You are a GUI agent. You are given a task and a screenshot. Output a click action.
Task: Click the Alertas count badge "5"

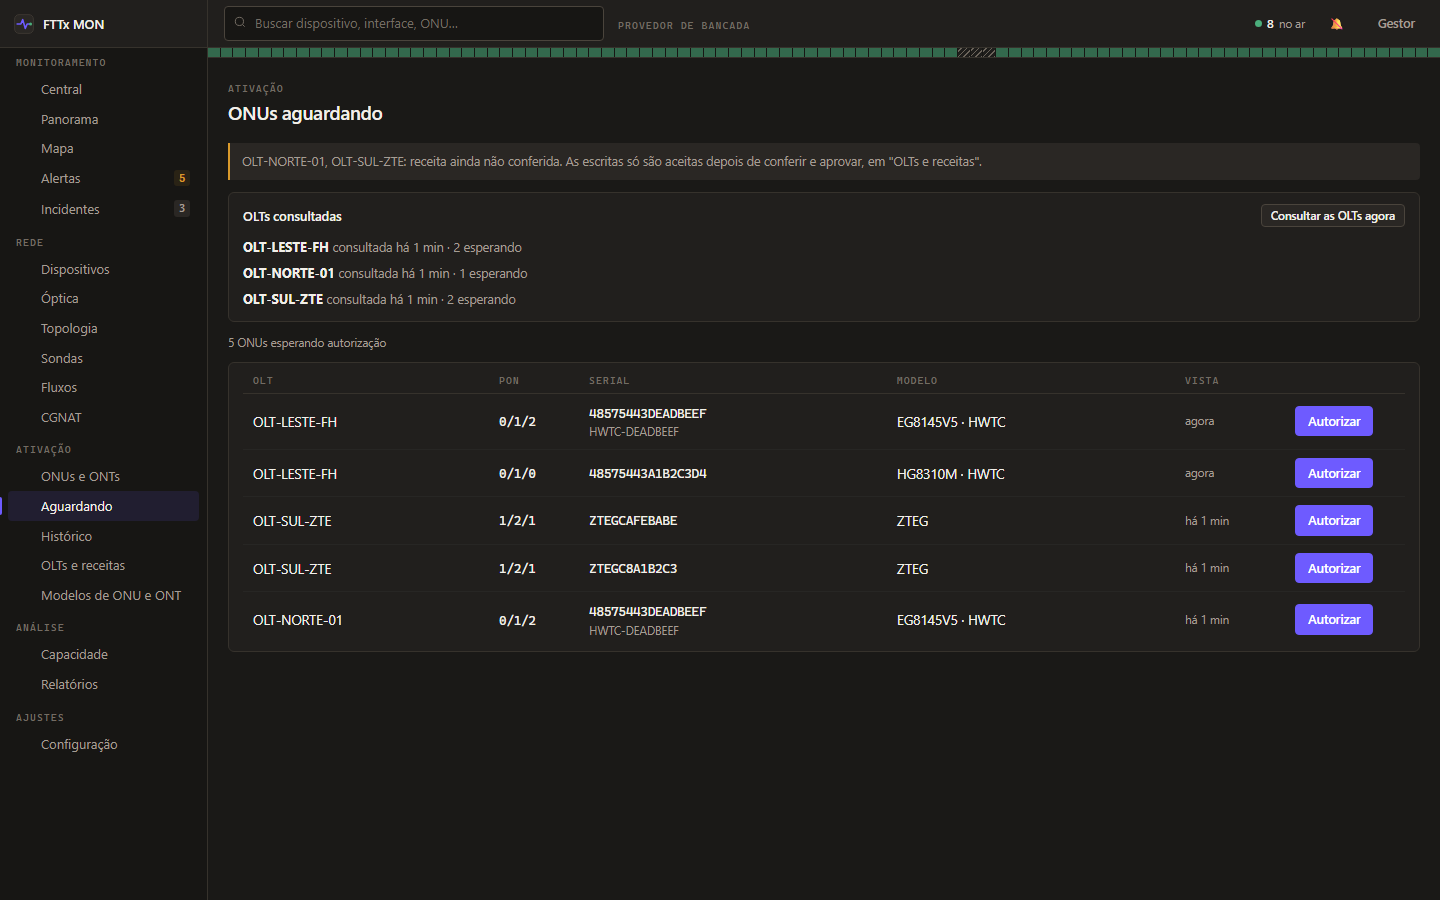tap(182, 178)
